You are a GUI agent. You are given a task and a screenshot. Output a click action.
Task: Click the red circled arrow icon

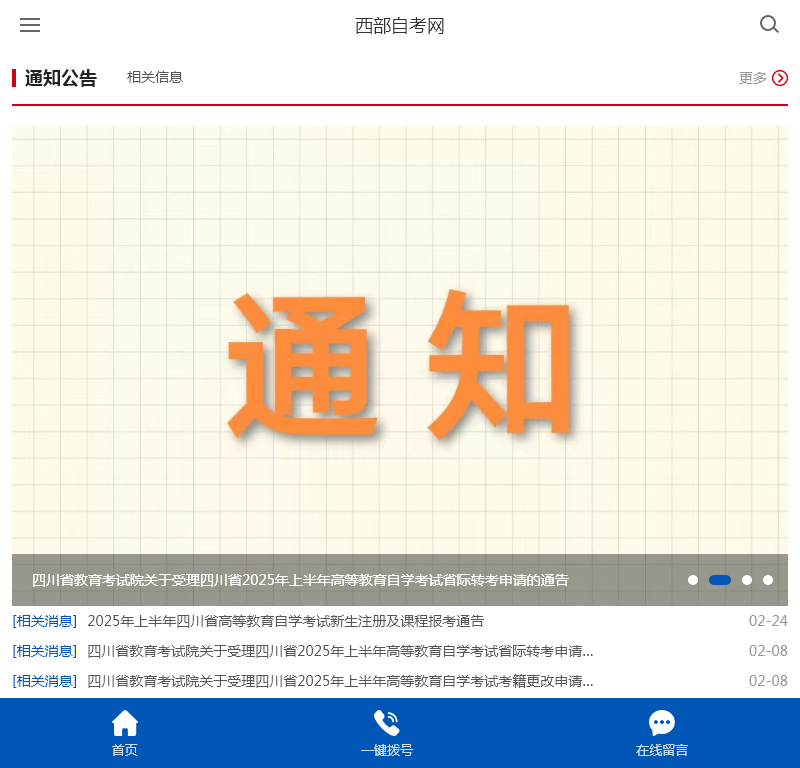click(780, 78)
